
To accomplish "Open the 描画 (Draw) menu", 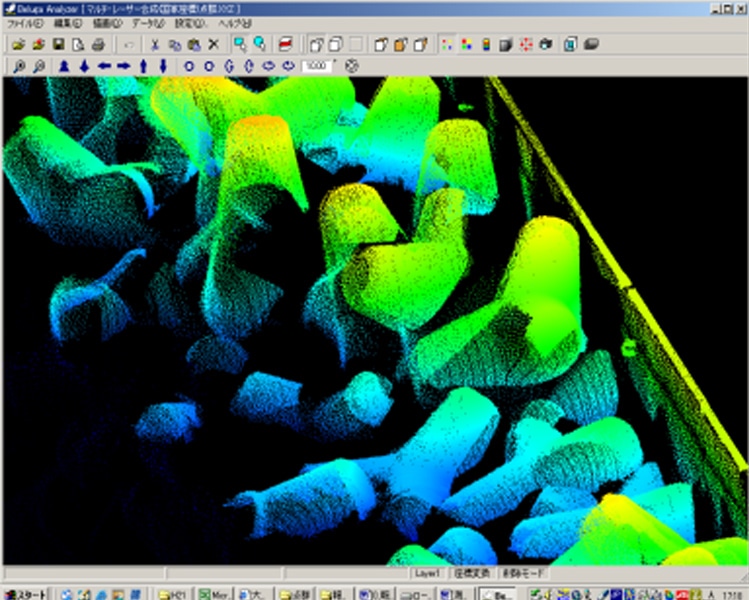I will 107,23.
